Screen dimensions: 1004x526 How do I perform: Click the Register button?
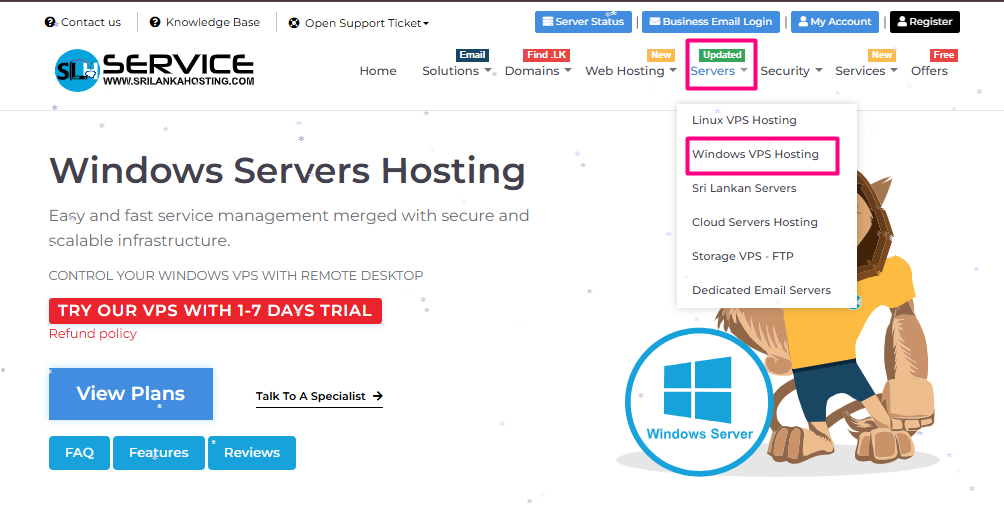pyautogui.click(x=924, y=22)
